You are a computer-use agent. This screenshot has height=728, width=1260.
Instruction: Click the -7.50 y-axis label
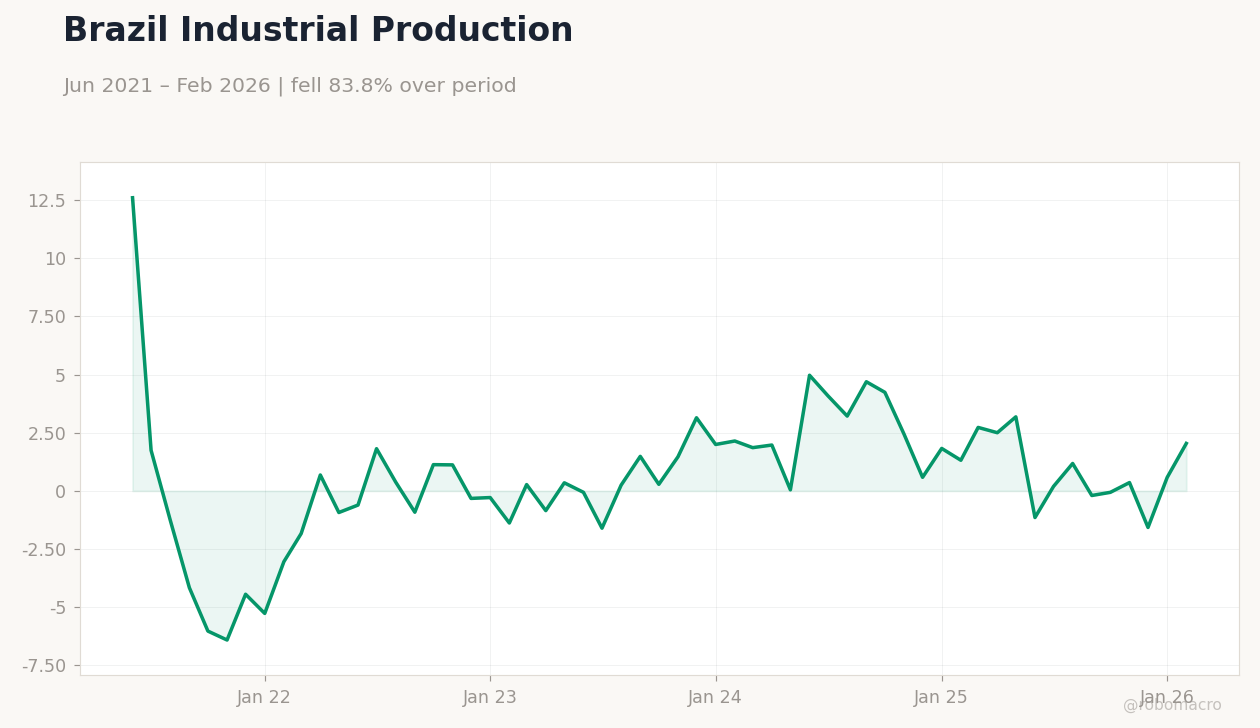pos(44,665)
